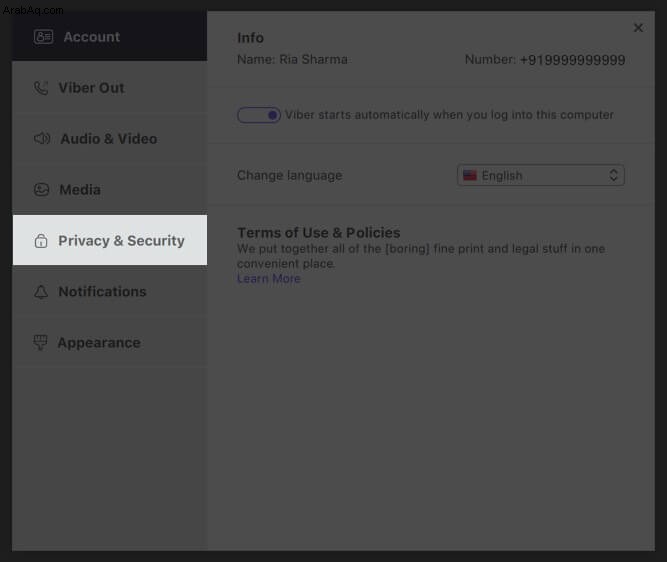Open the Account settings tab
The image size is (667, 562).
(110, 36)
